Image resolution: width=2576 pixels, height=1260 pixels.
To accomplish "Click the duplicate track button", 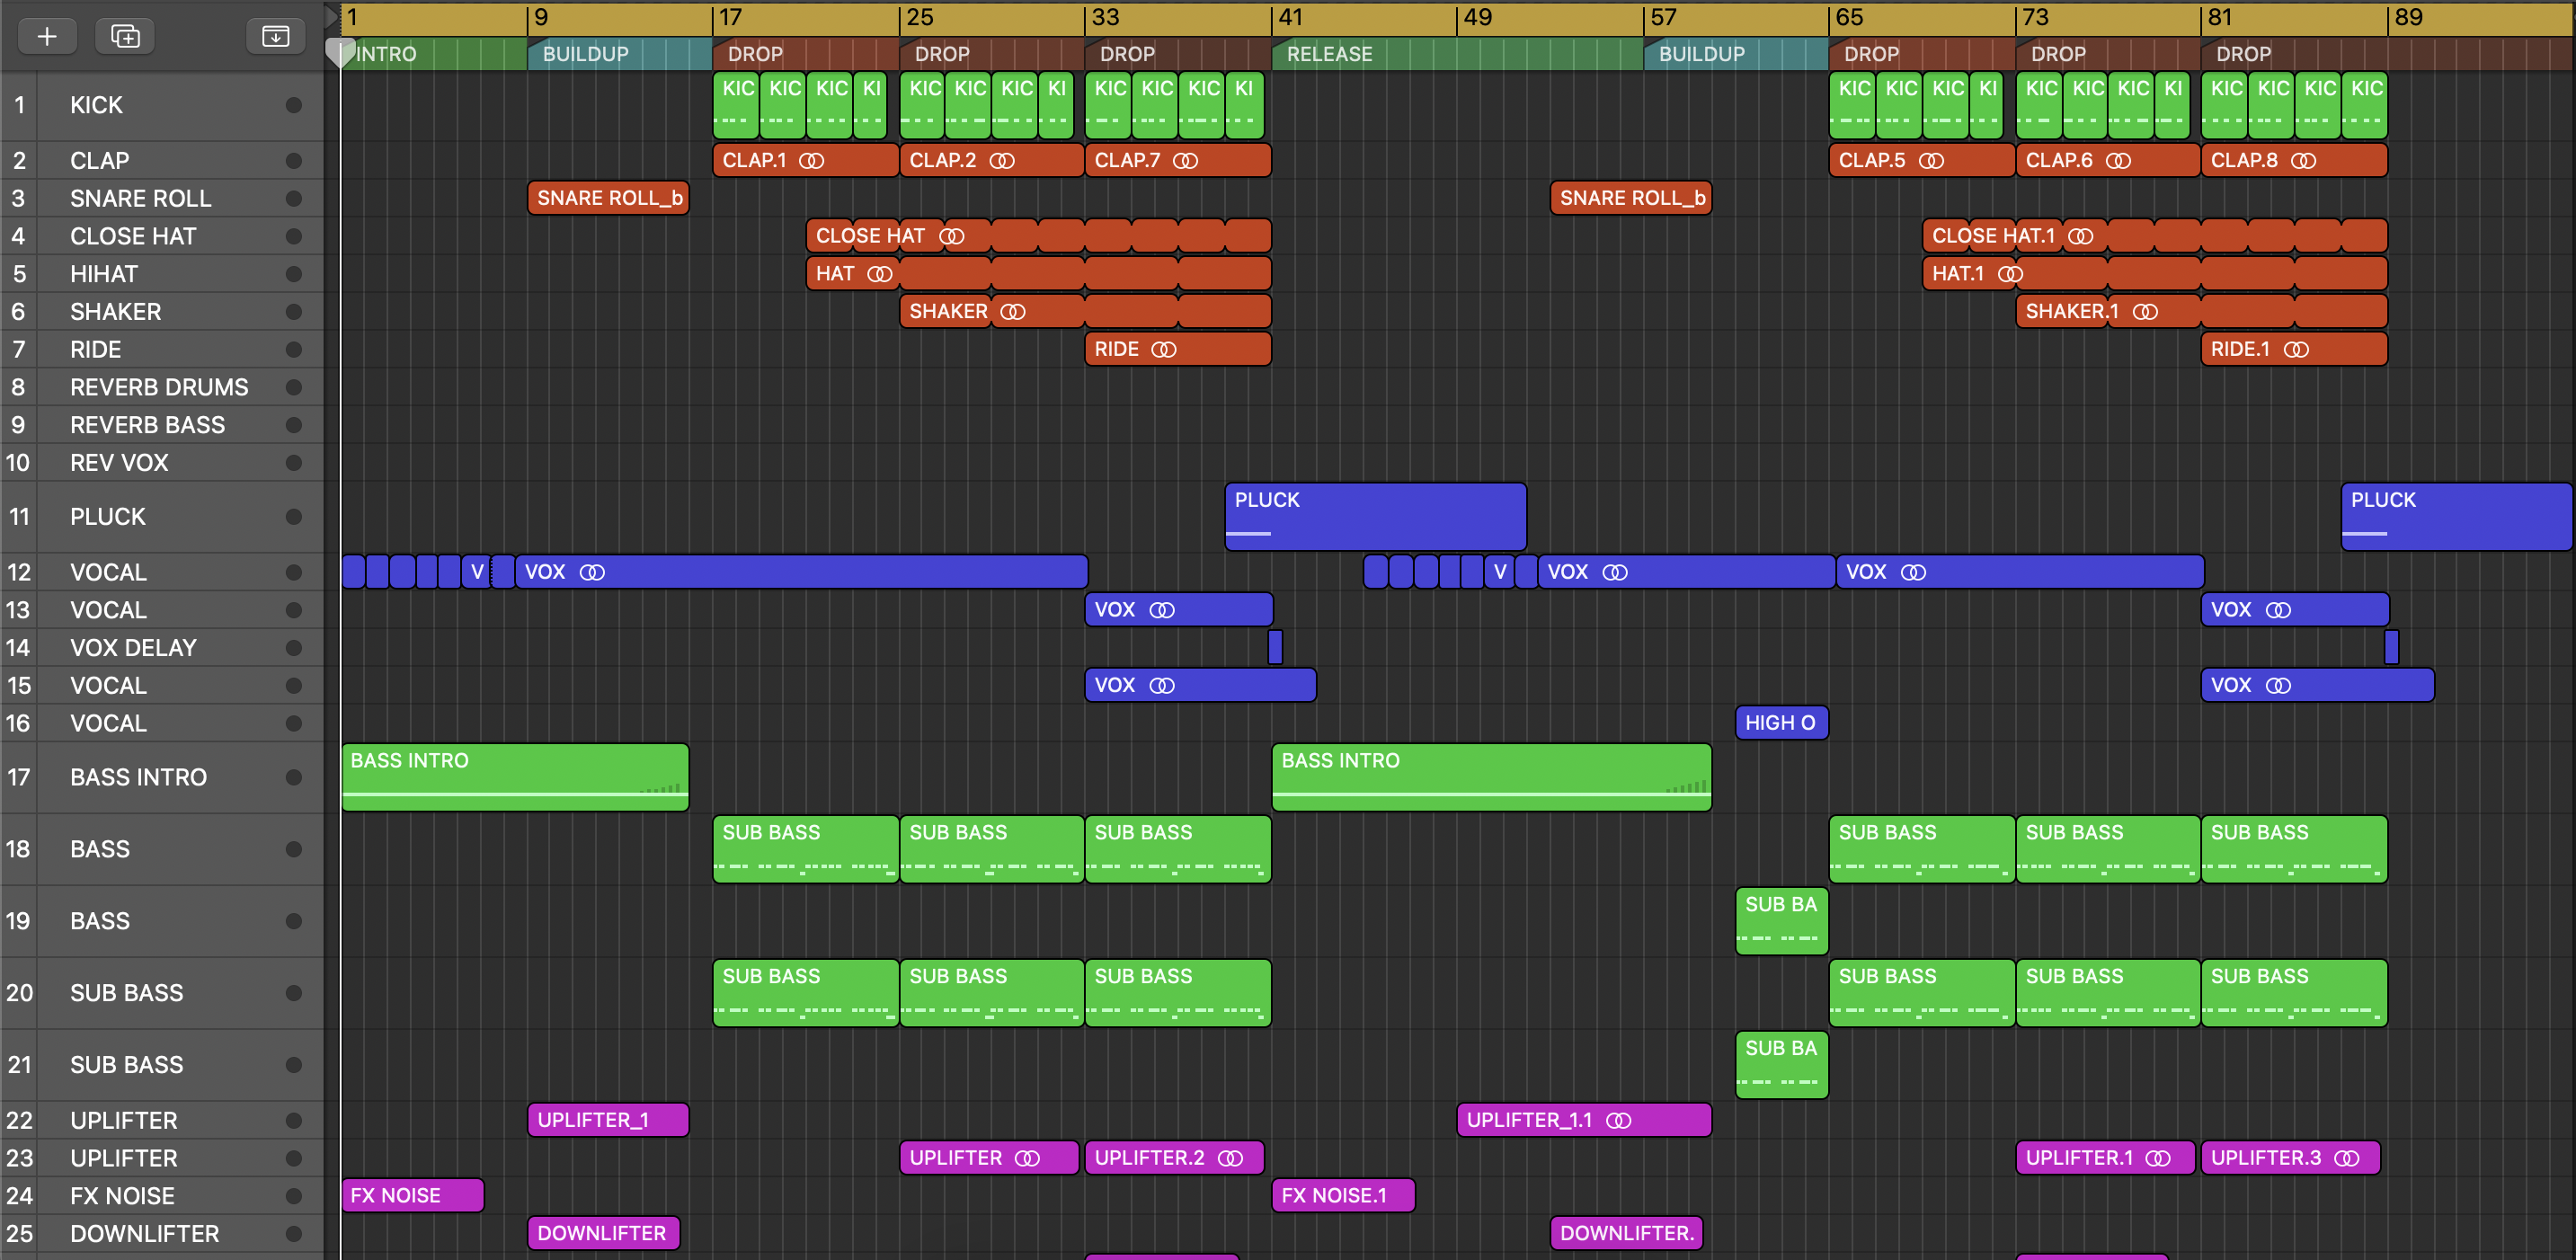I will (x=125, y=36).
